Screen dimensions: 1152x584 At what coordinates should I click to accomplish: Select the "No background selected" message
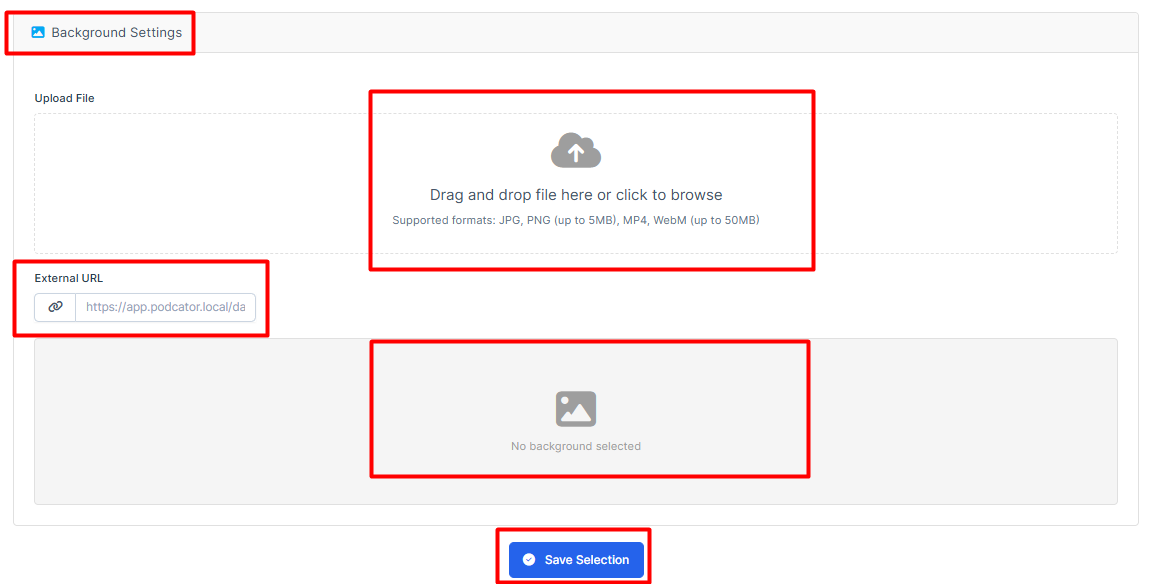coord(575,446)
